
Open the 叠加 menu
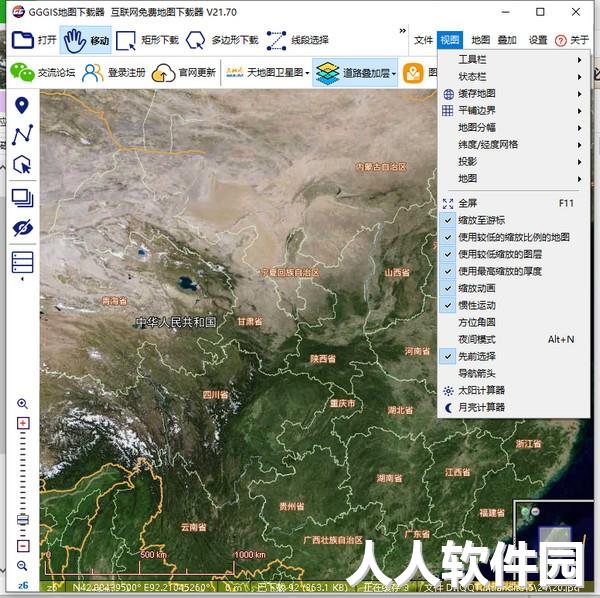[x=507, y=40]
